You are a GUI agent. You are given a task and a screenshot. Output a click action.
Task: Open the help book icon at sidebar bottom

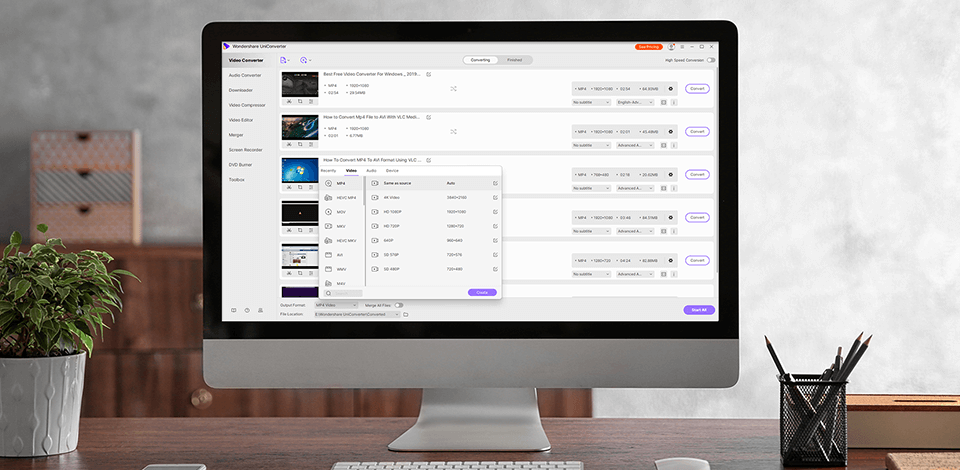pyautogui.click(x=233, y=310)
